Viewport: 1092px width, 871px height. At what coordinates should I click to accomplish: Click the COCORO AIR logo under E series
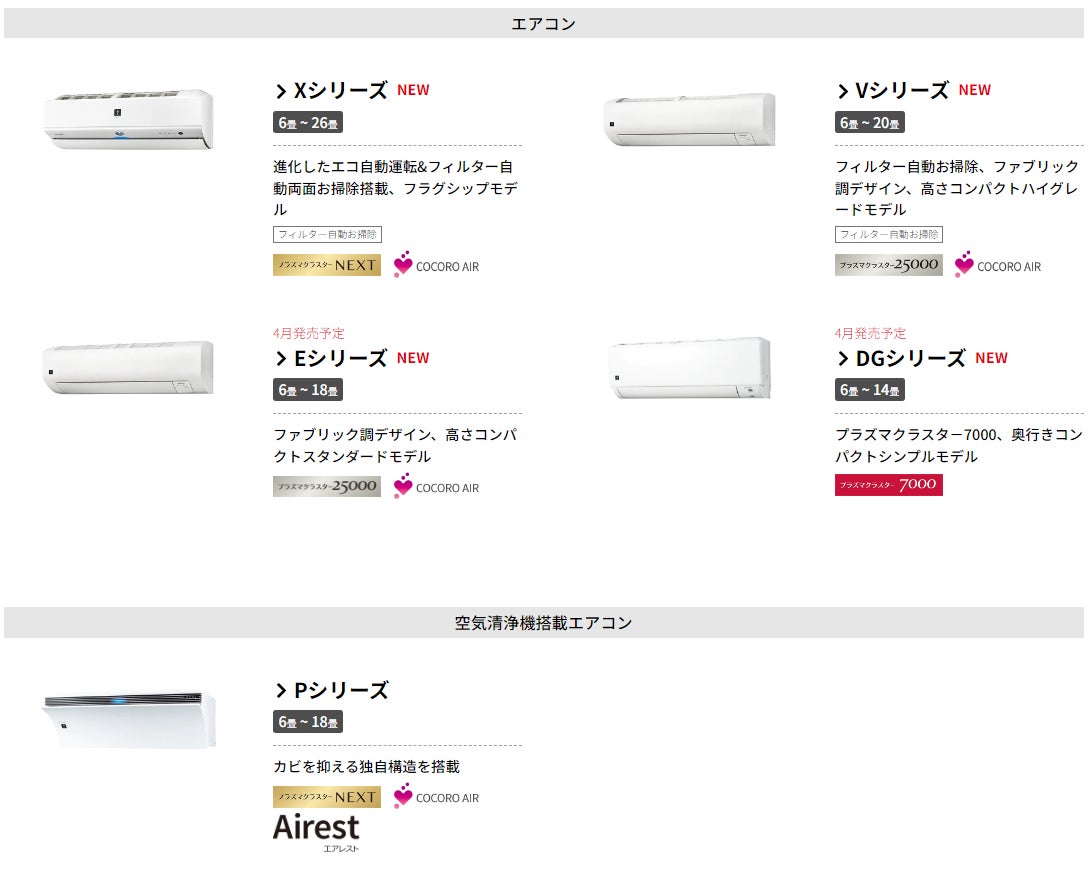point(436,487)
